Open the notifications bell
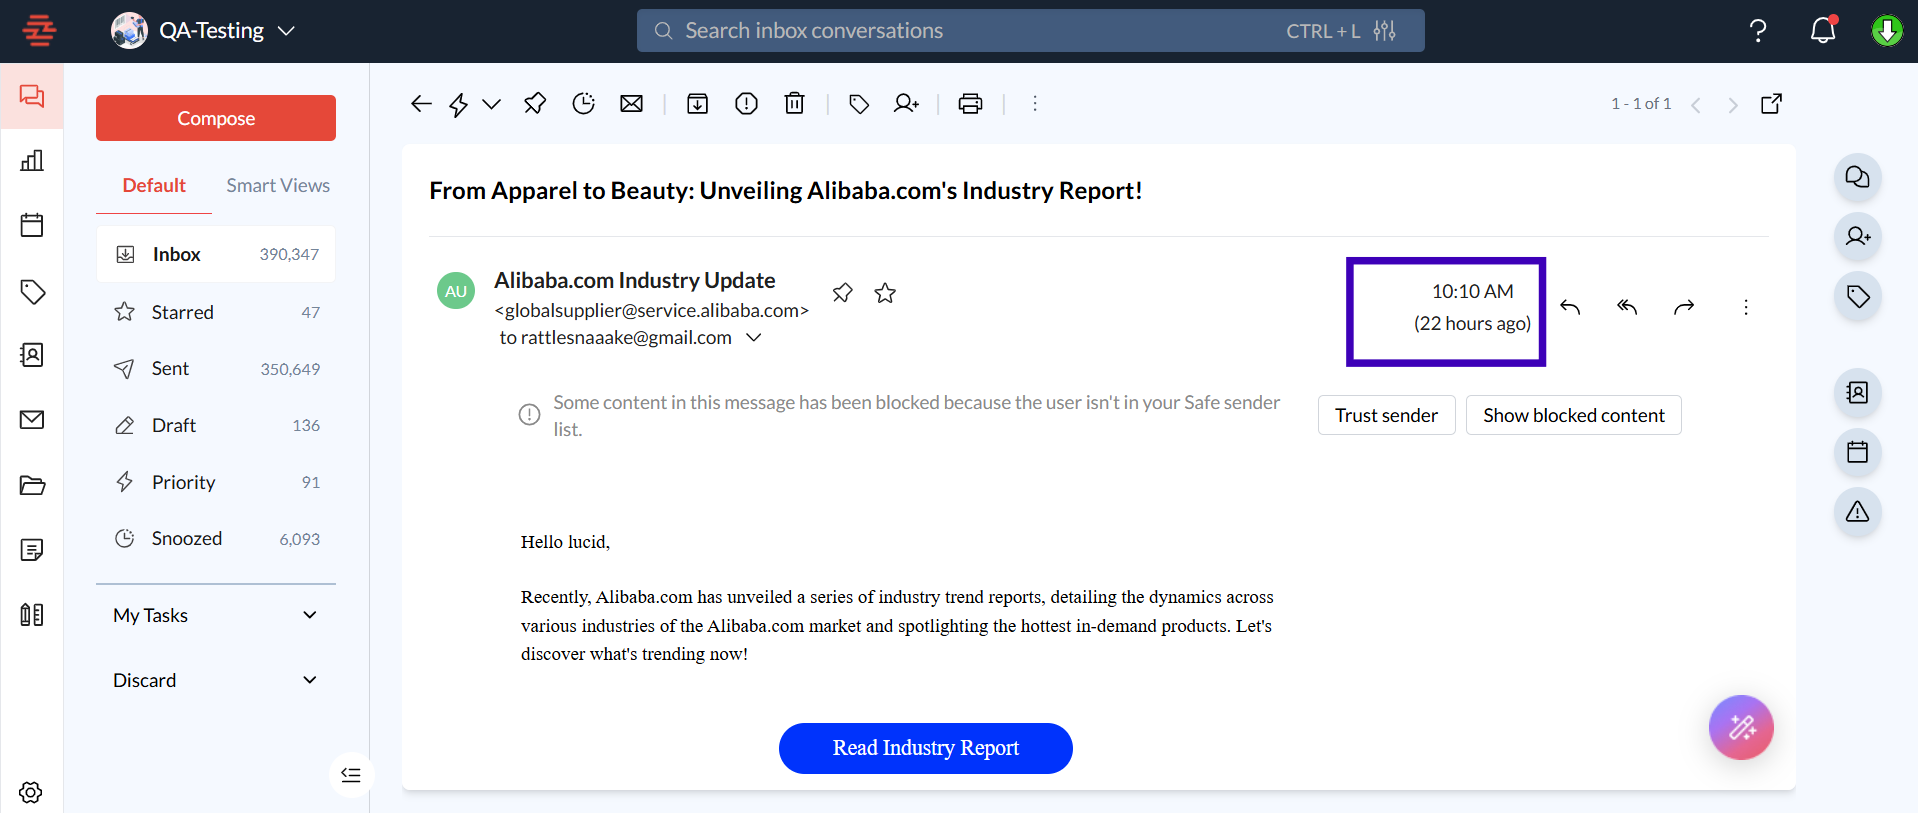1918x813 pixels. [1822, 31]
